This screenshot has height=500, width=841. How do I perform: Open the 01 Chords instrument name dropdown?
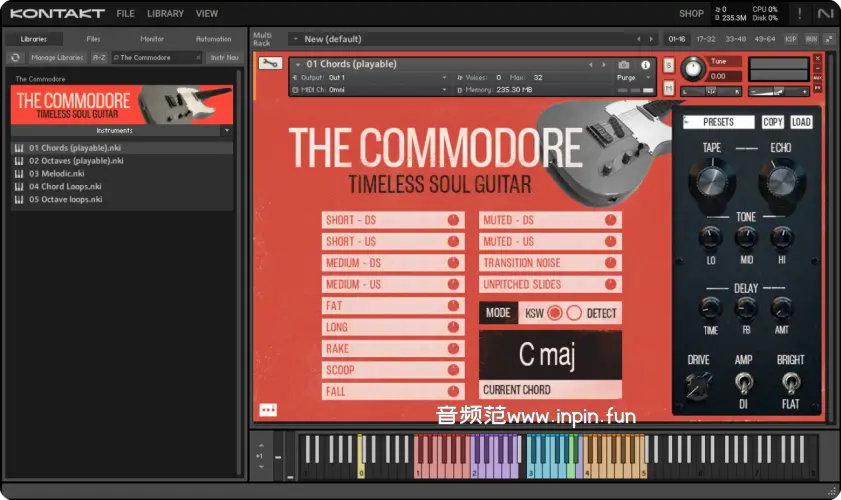(x=298, y=64)
